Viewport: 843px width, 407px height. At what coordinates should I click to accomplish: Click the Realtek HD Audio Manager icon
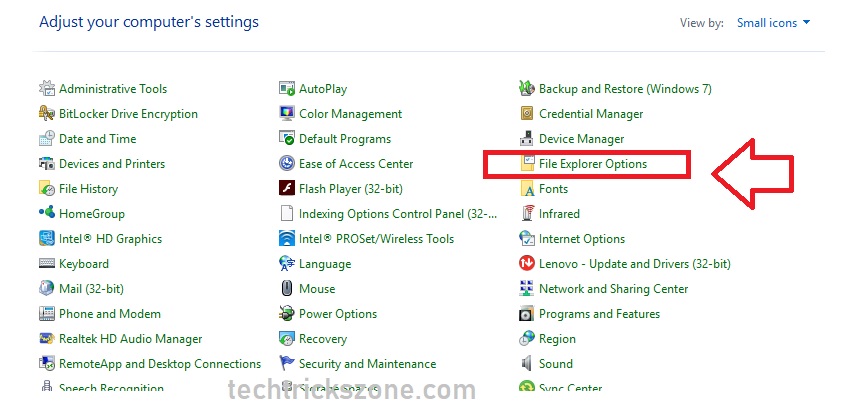pos(47,339)
